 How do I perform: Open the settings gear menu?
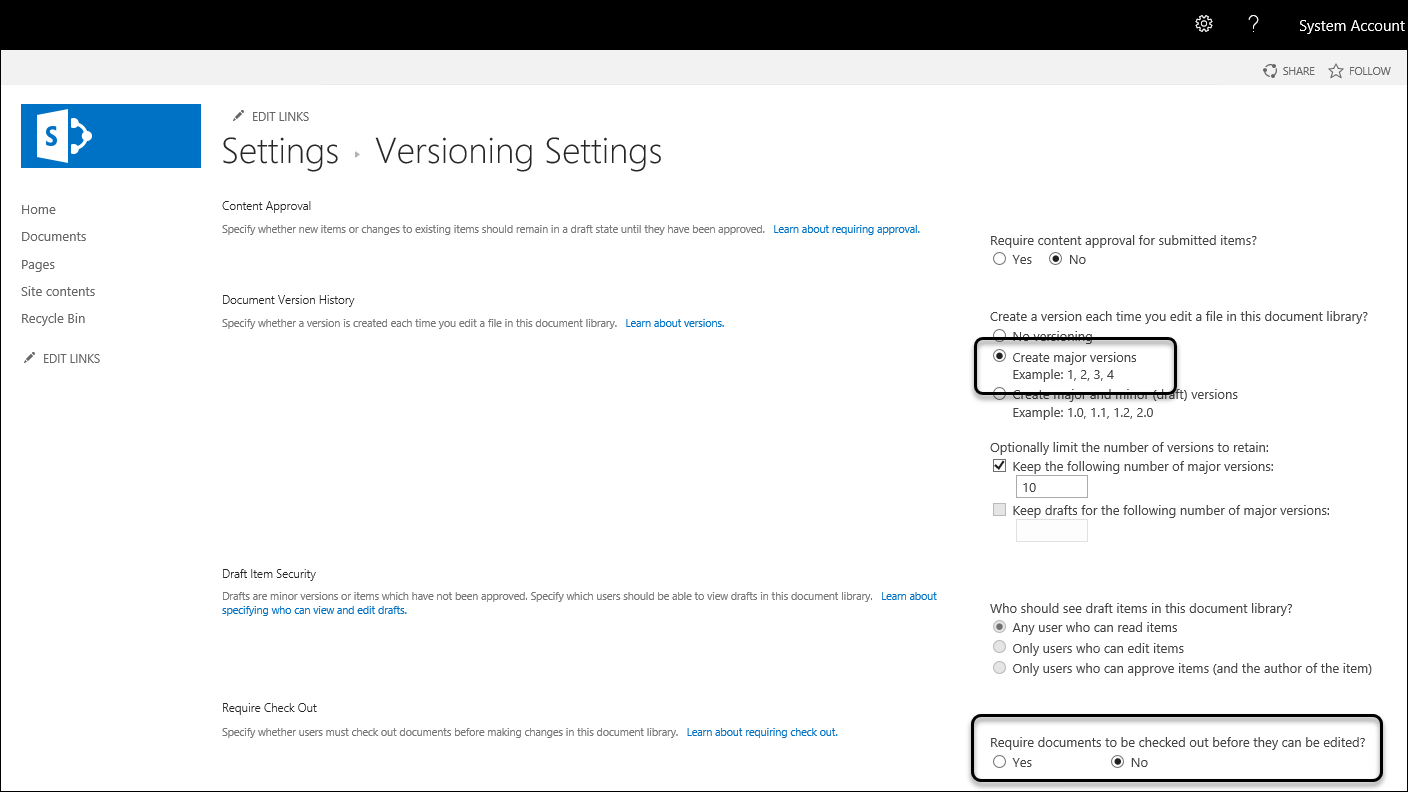pos(1204,24)
